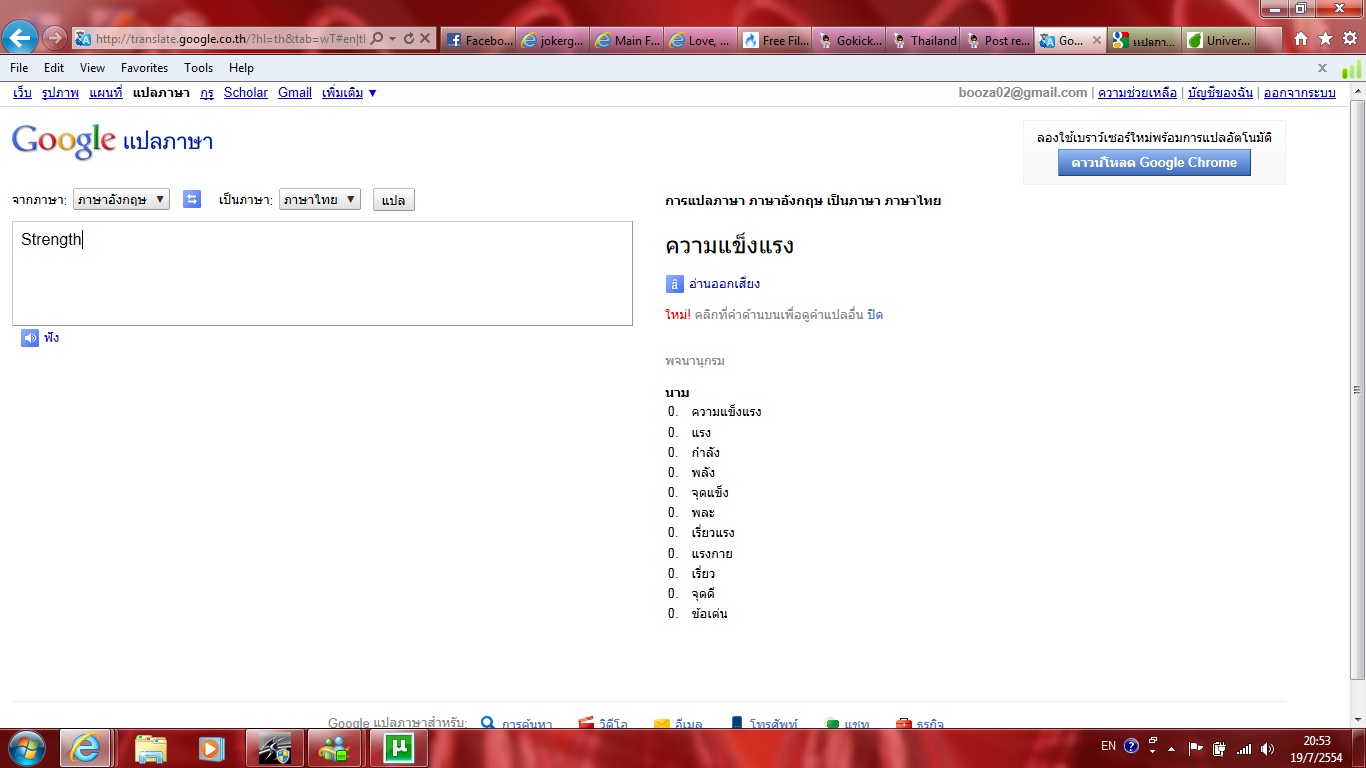Click the Google แปลภาษา logo

coord(112,141)
